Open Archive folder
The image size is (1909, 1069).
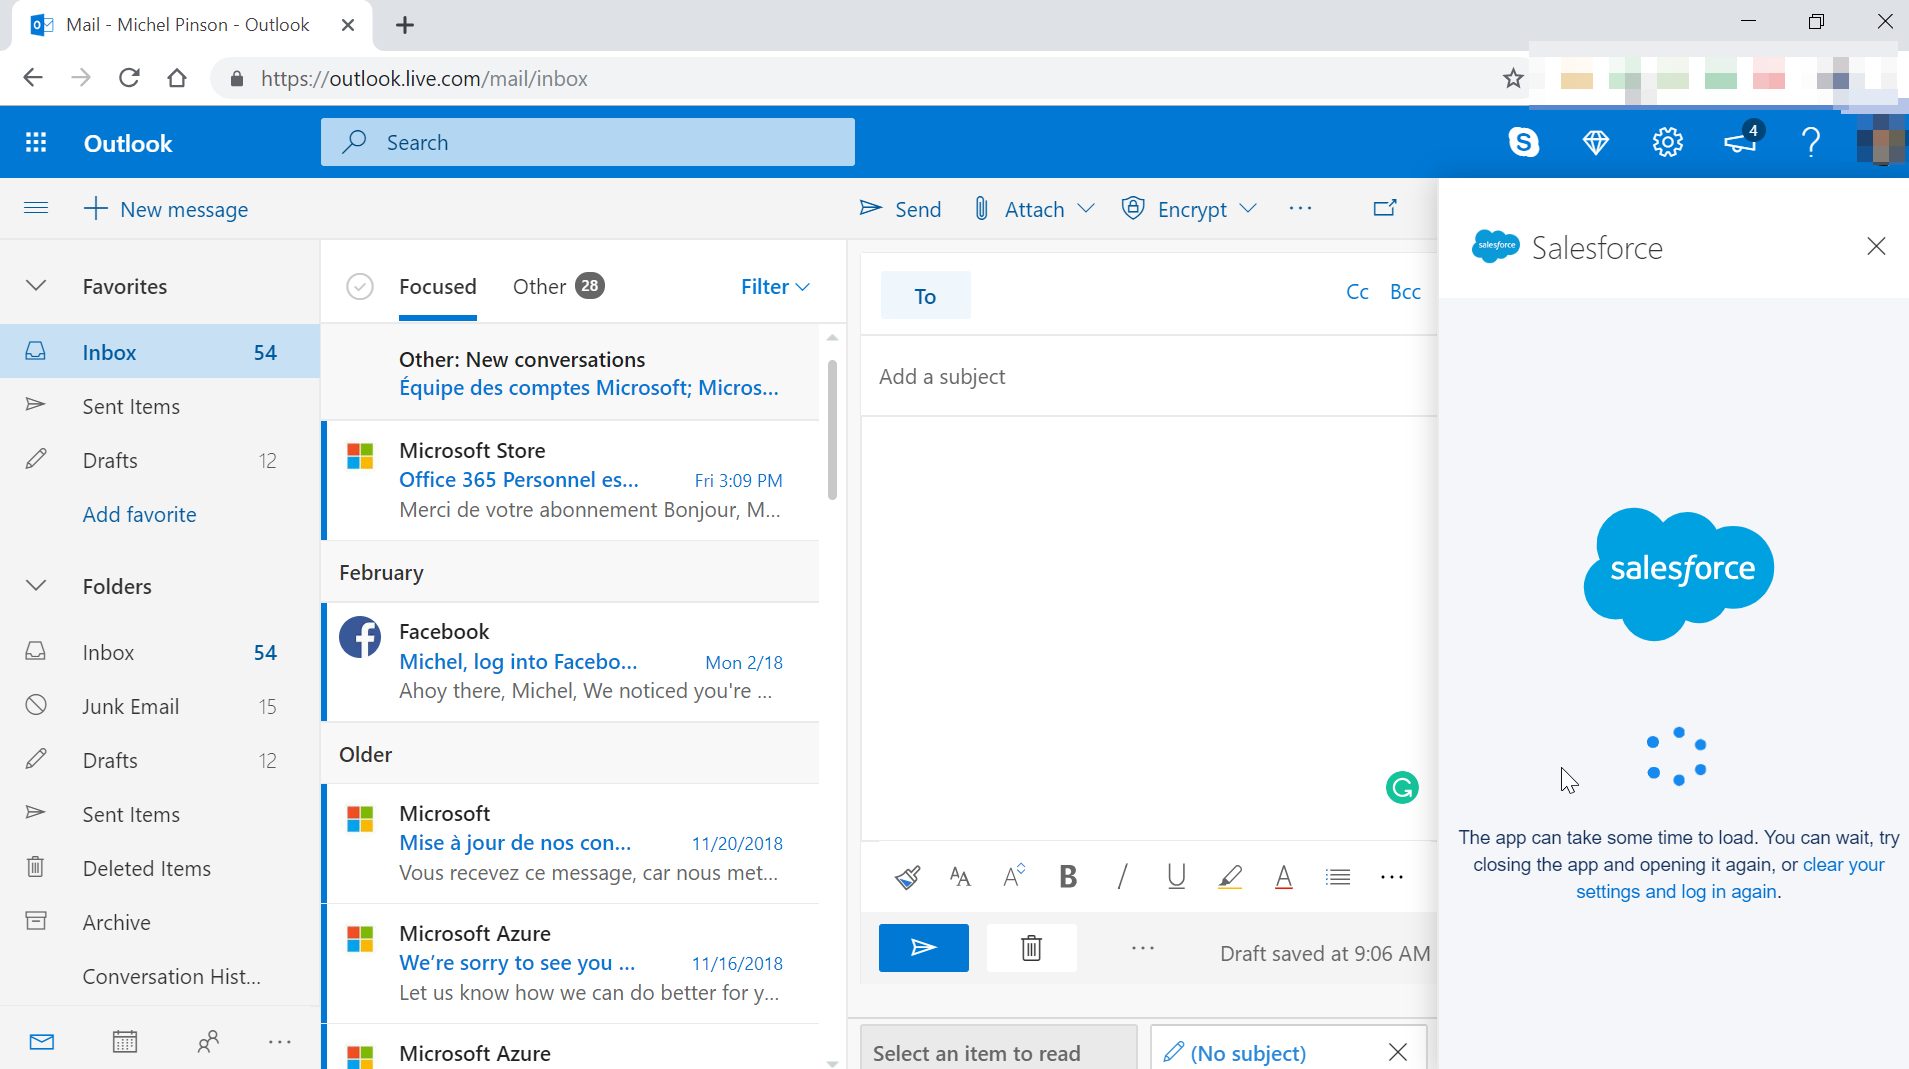click(160, 922)
